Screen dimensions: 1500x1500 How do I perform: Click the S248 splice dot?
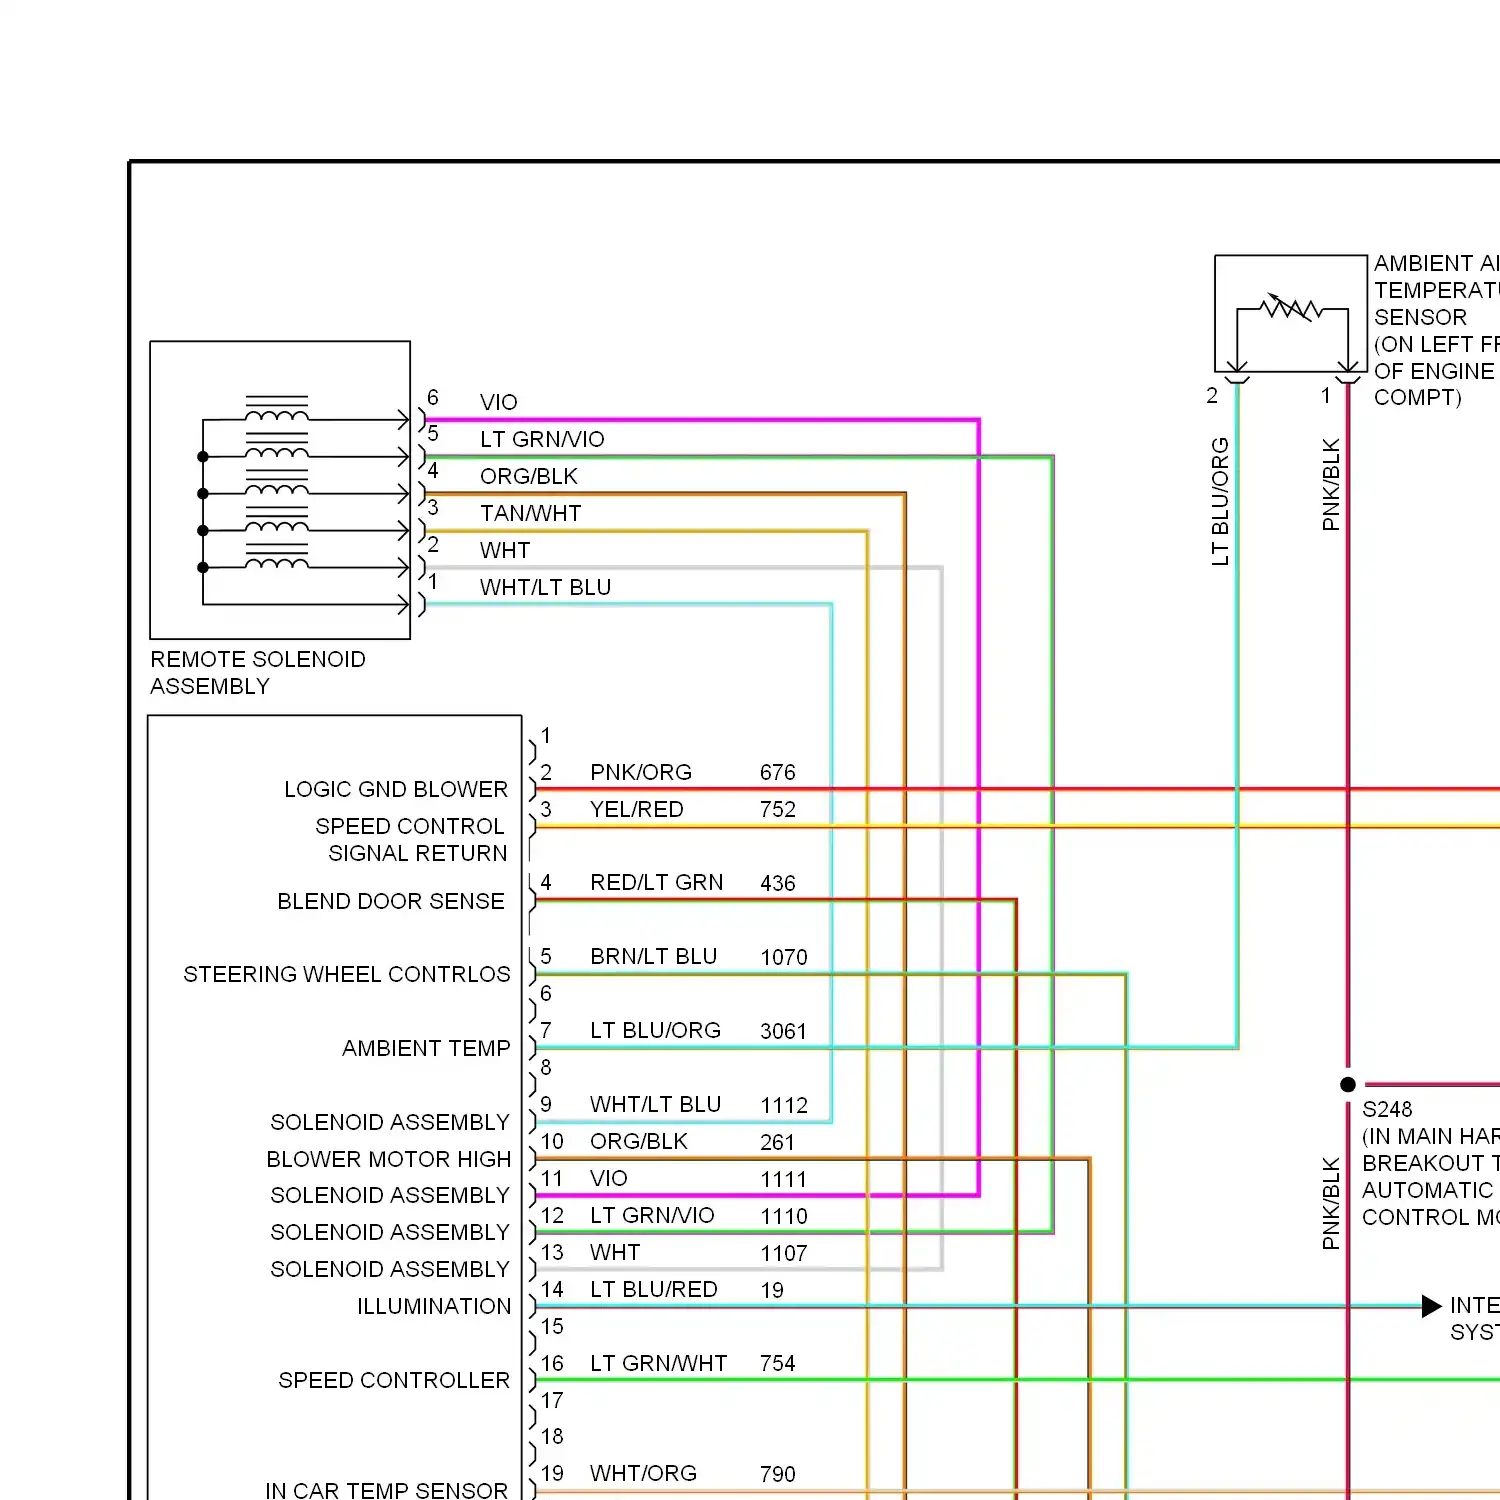coord(1348,1084)
